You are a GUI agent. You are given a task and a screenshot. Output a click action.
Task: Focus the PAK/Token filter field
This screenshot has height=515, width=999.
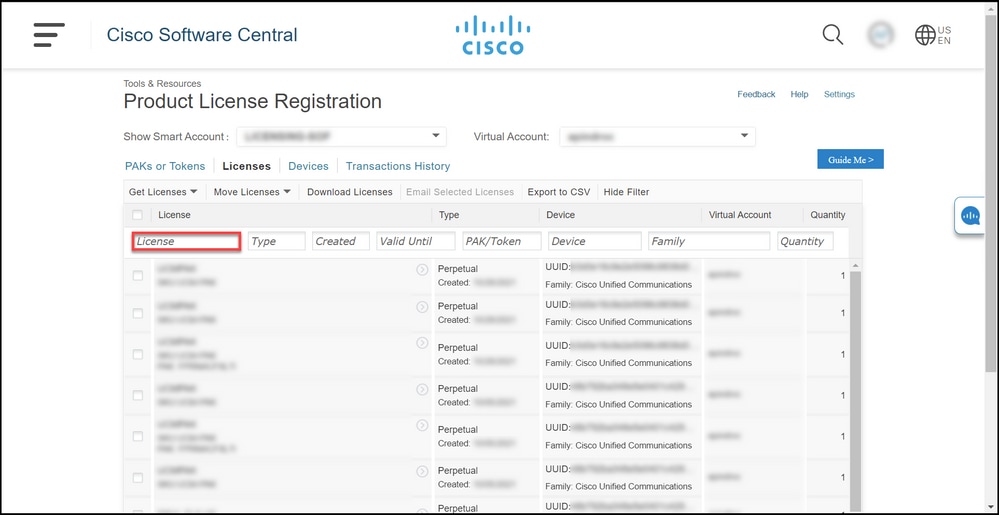(502, 241)
